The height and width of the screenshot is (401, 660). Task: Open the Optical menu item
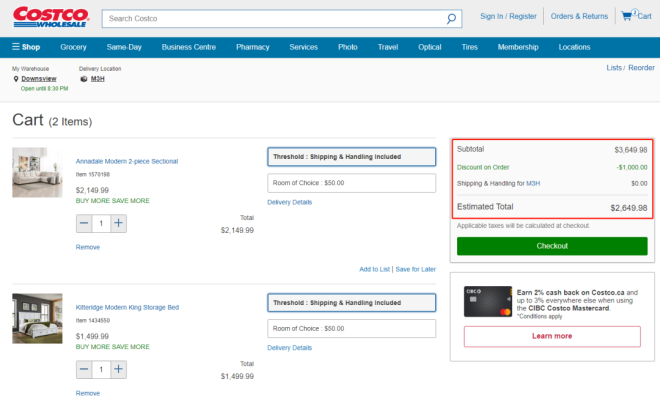(430, 47)
